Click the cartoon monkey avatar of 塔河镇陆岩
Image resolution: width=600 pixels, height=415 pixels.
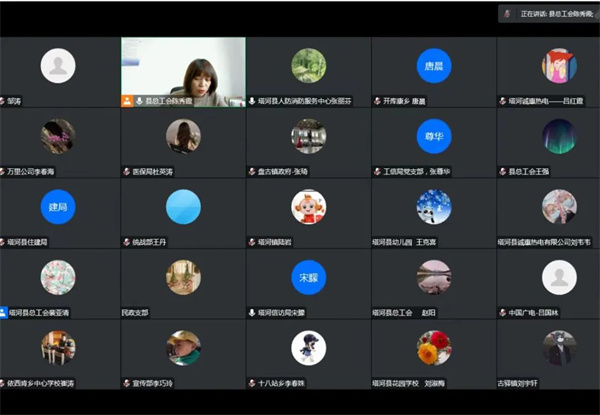click(x=308, y=207)
